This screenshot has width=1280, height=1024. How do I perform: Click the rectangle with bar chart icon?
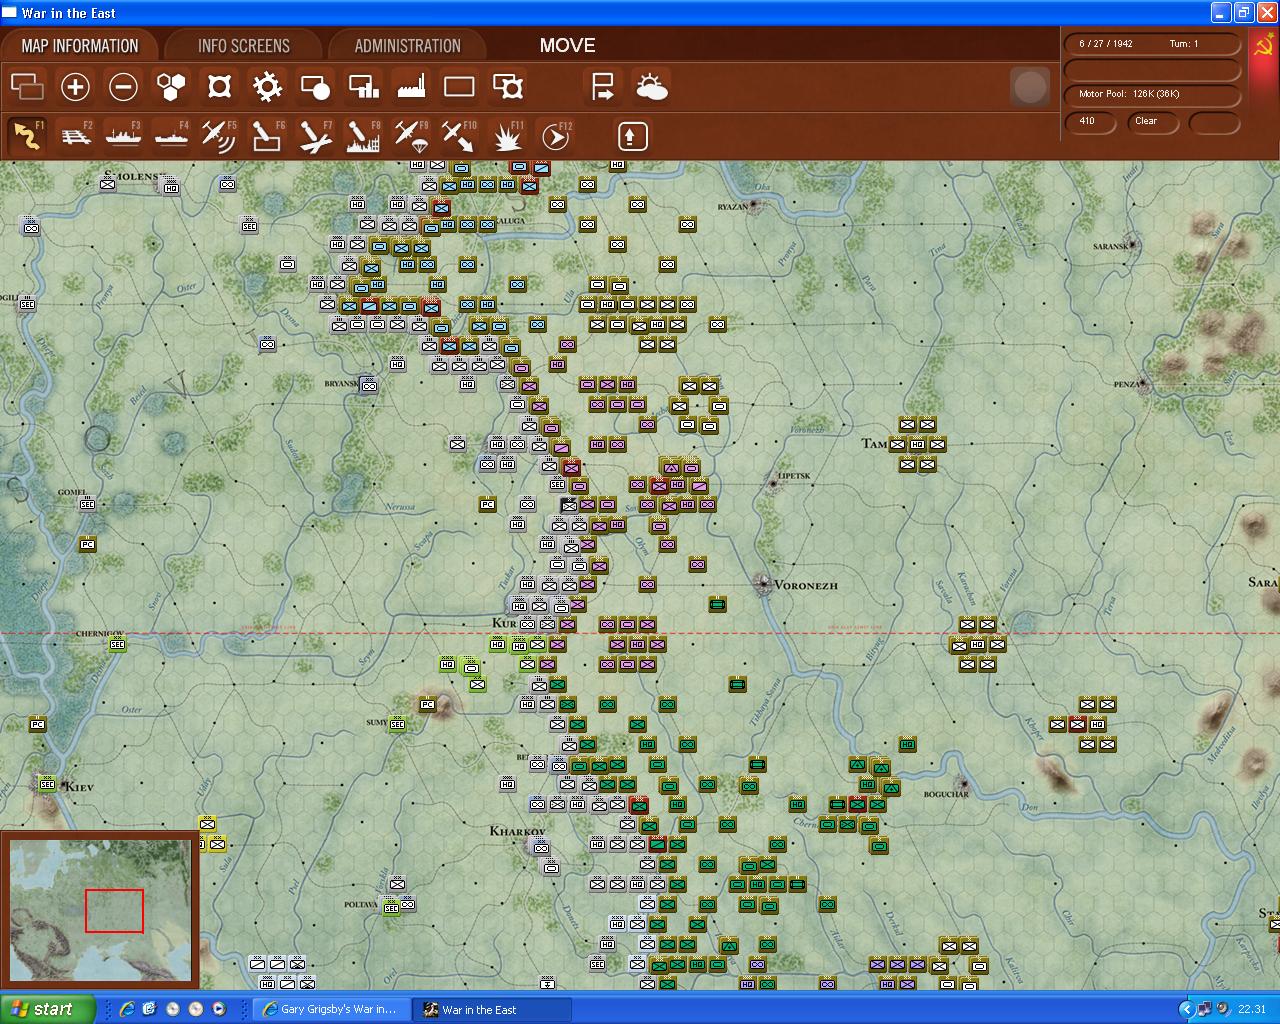point(363,87)
